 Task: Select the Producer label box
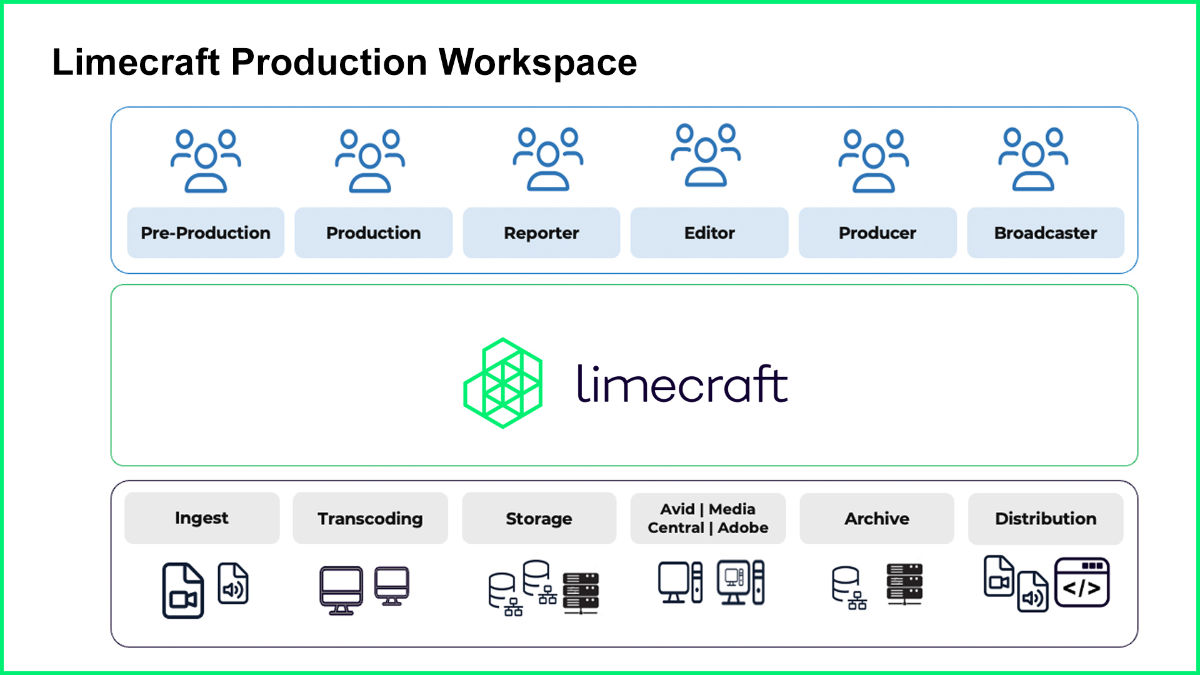[x=877, y=233]
